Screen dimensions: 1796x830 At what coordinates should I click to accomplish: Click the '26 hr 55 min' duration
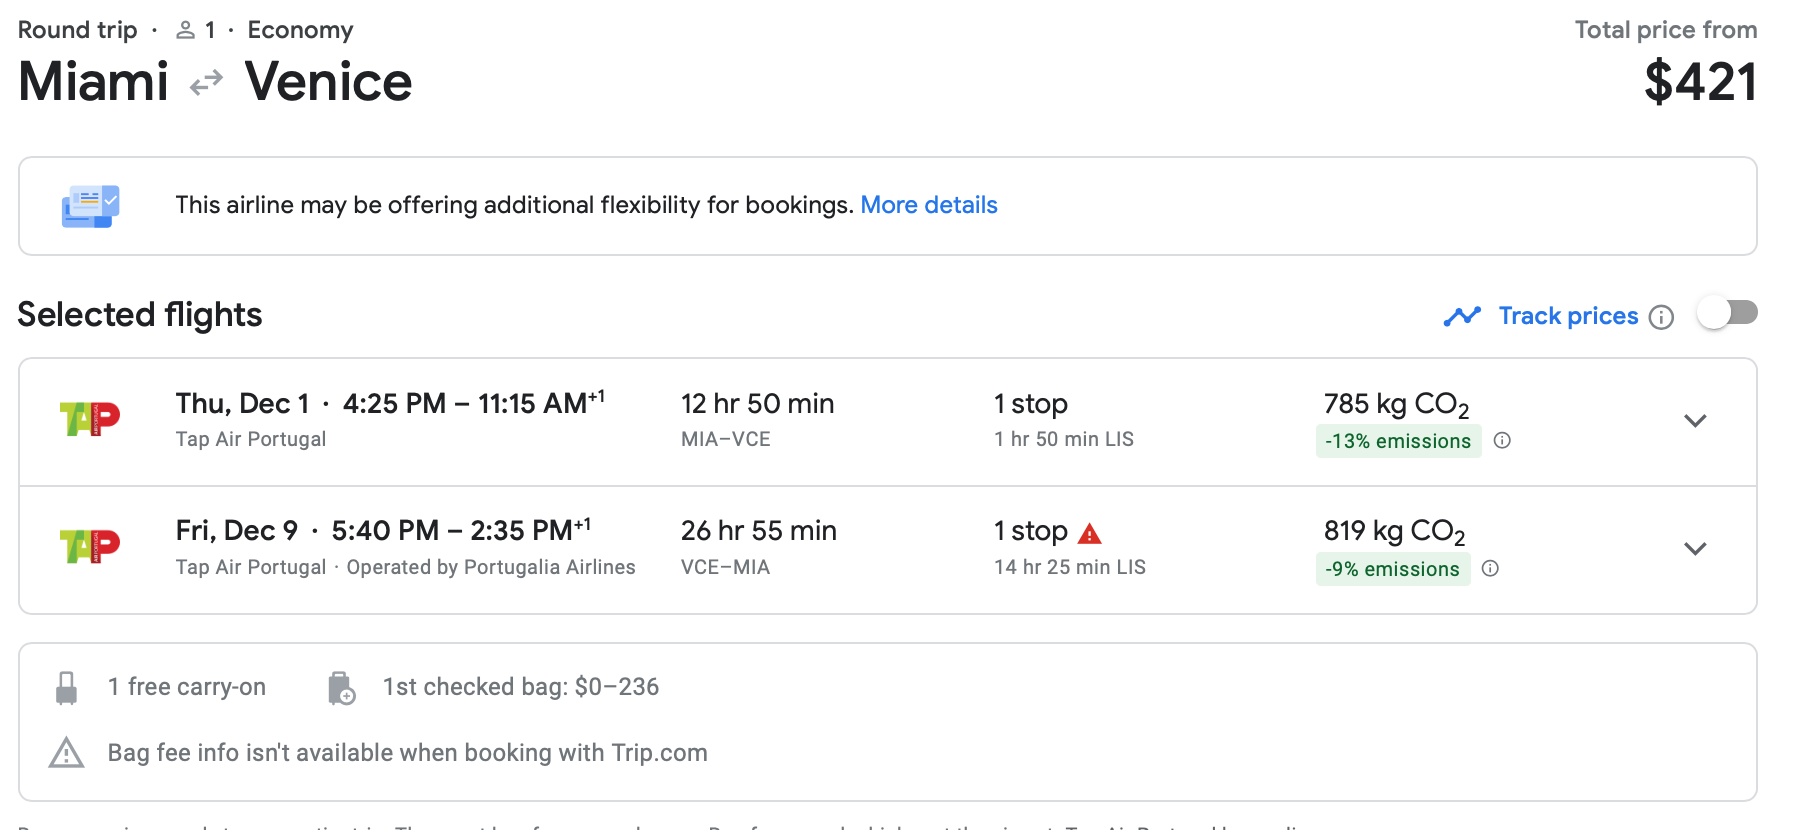pos(759,531)
